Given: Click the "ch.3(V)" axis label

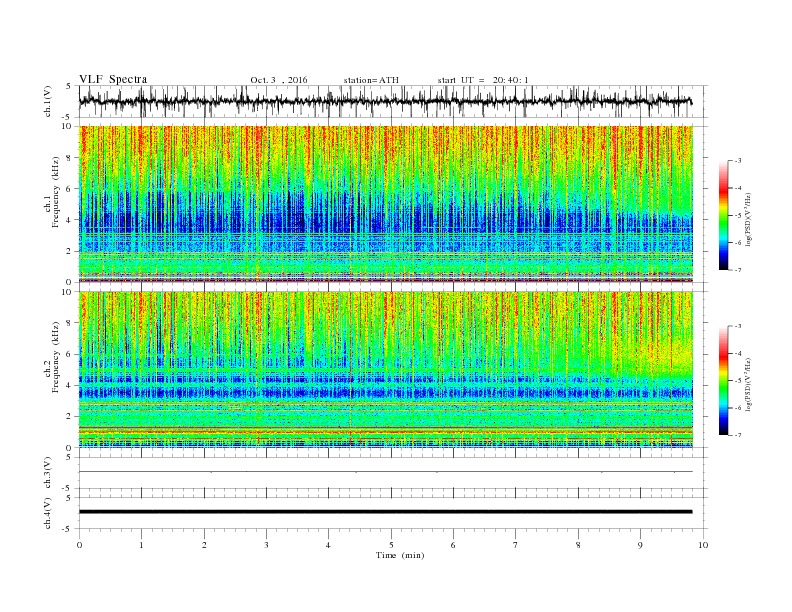Looking at the screenshot, I should [47, 473].
